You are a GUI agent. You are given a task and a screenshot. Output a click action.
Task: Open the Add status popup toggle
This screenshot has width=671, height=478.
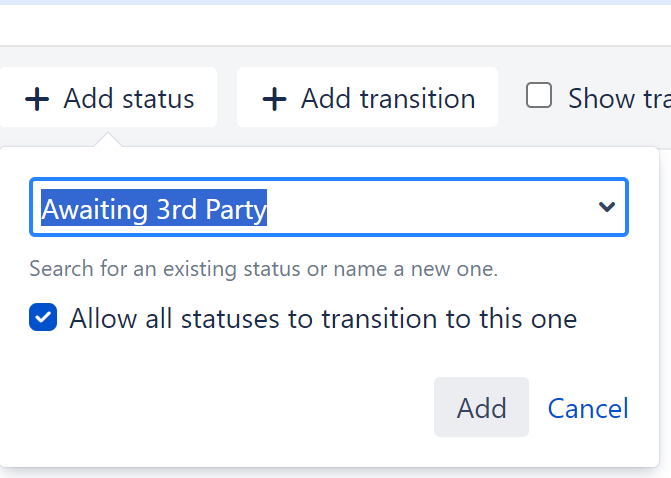point(108,98)
